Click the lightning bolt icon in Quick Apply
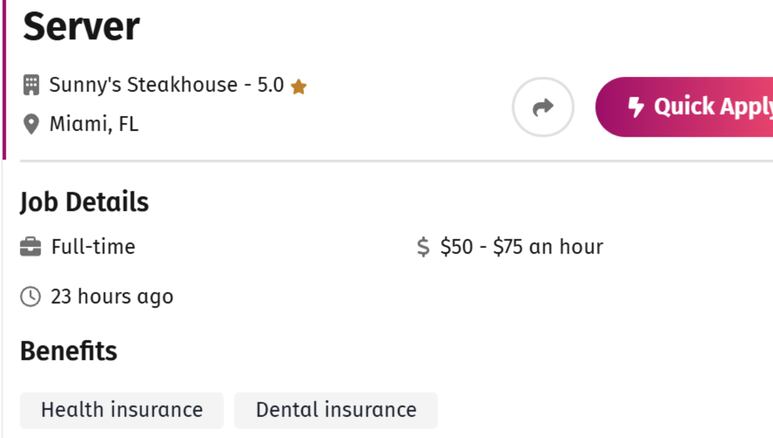This screenshot has height=438, width=773. (635, 107)
